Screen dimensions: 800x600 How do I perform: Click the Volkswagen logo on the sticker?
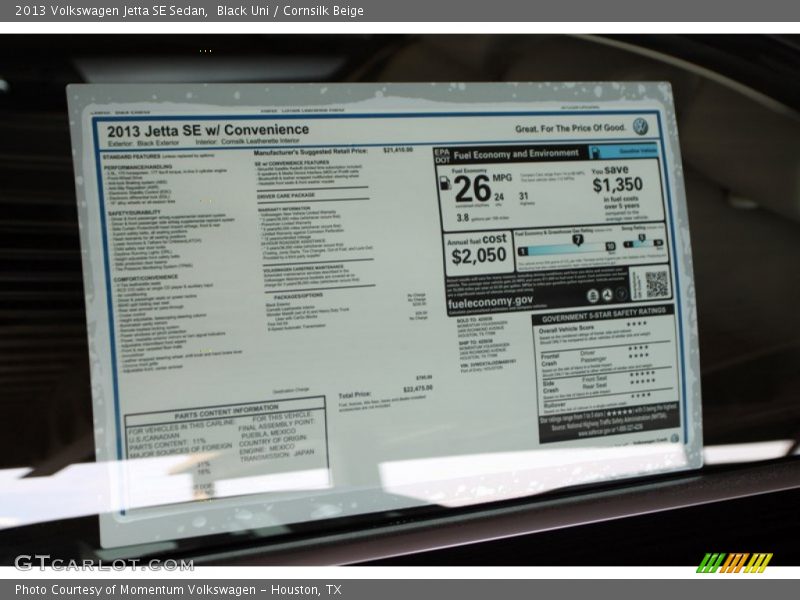coord(640,127)
